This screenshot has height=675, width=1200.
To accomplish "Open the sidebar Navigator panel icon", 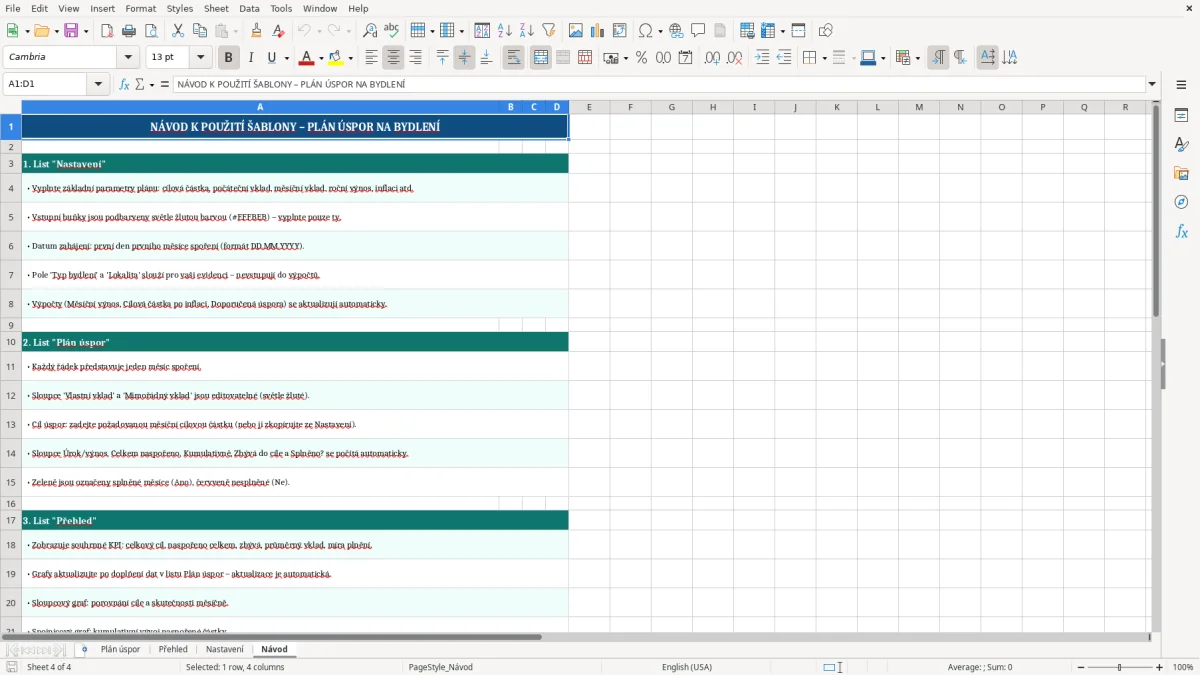I will click(1181, 202).
